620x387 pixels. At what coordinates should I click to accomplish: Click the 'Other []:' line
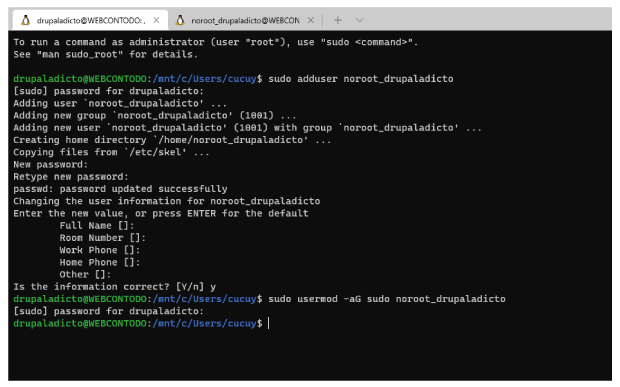[85, 275]
